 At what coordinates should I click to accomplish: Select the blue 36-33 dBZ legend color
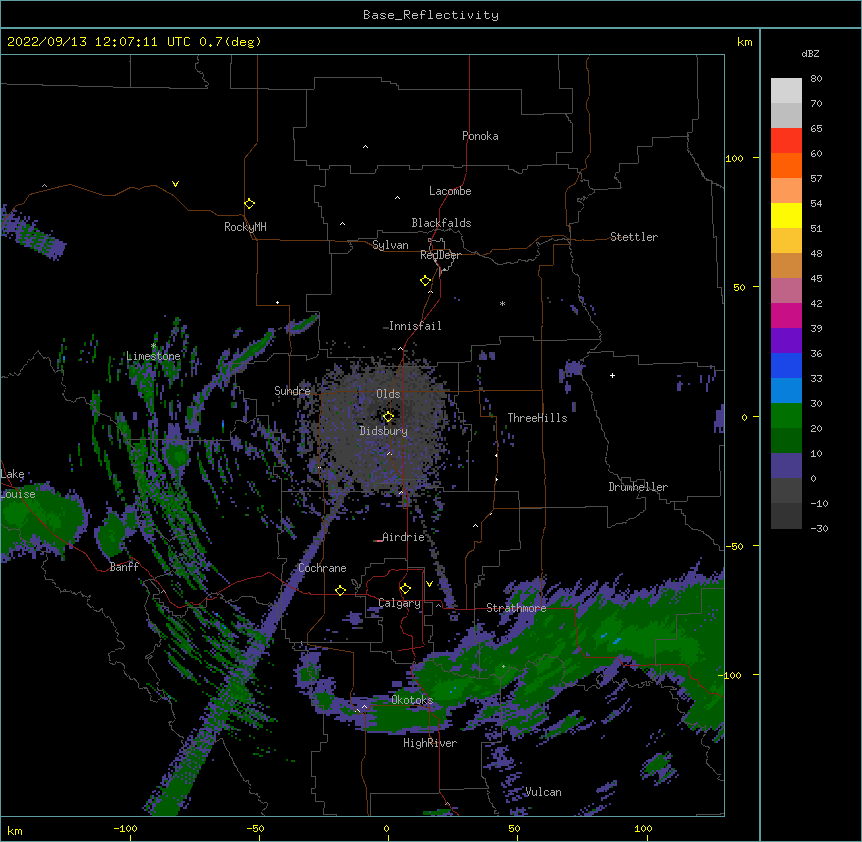(786, 365)
